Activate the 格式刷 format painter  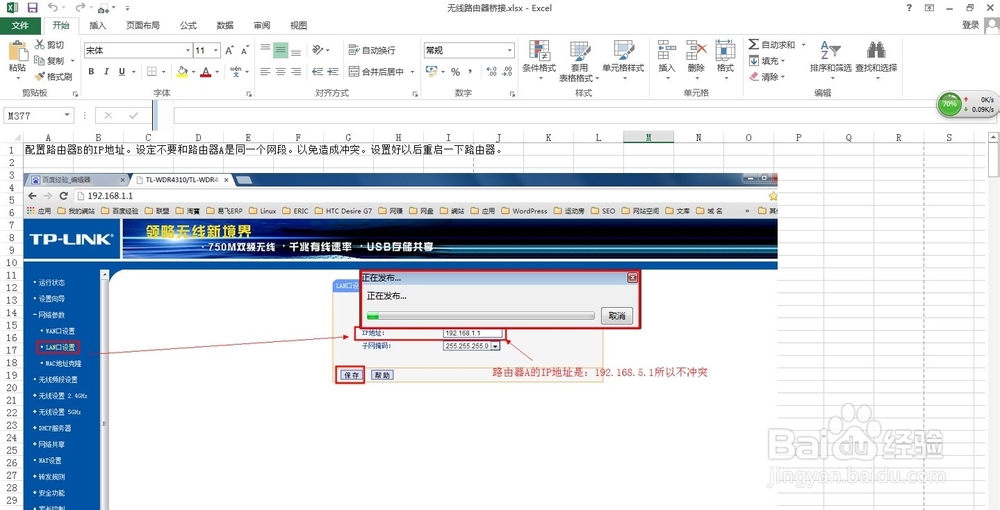[53, 76]
